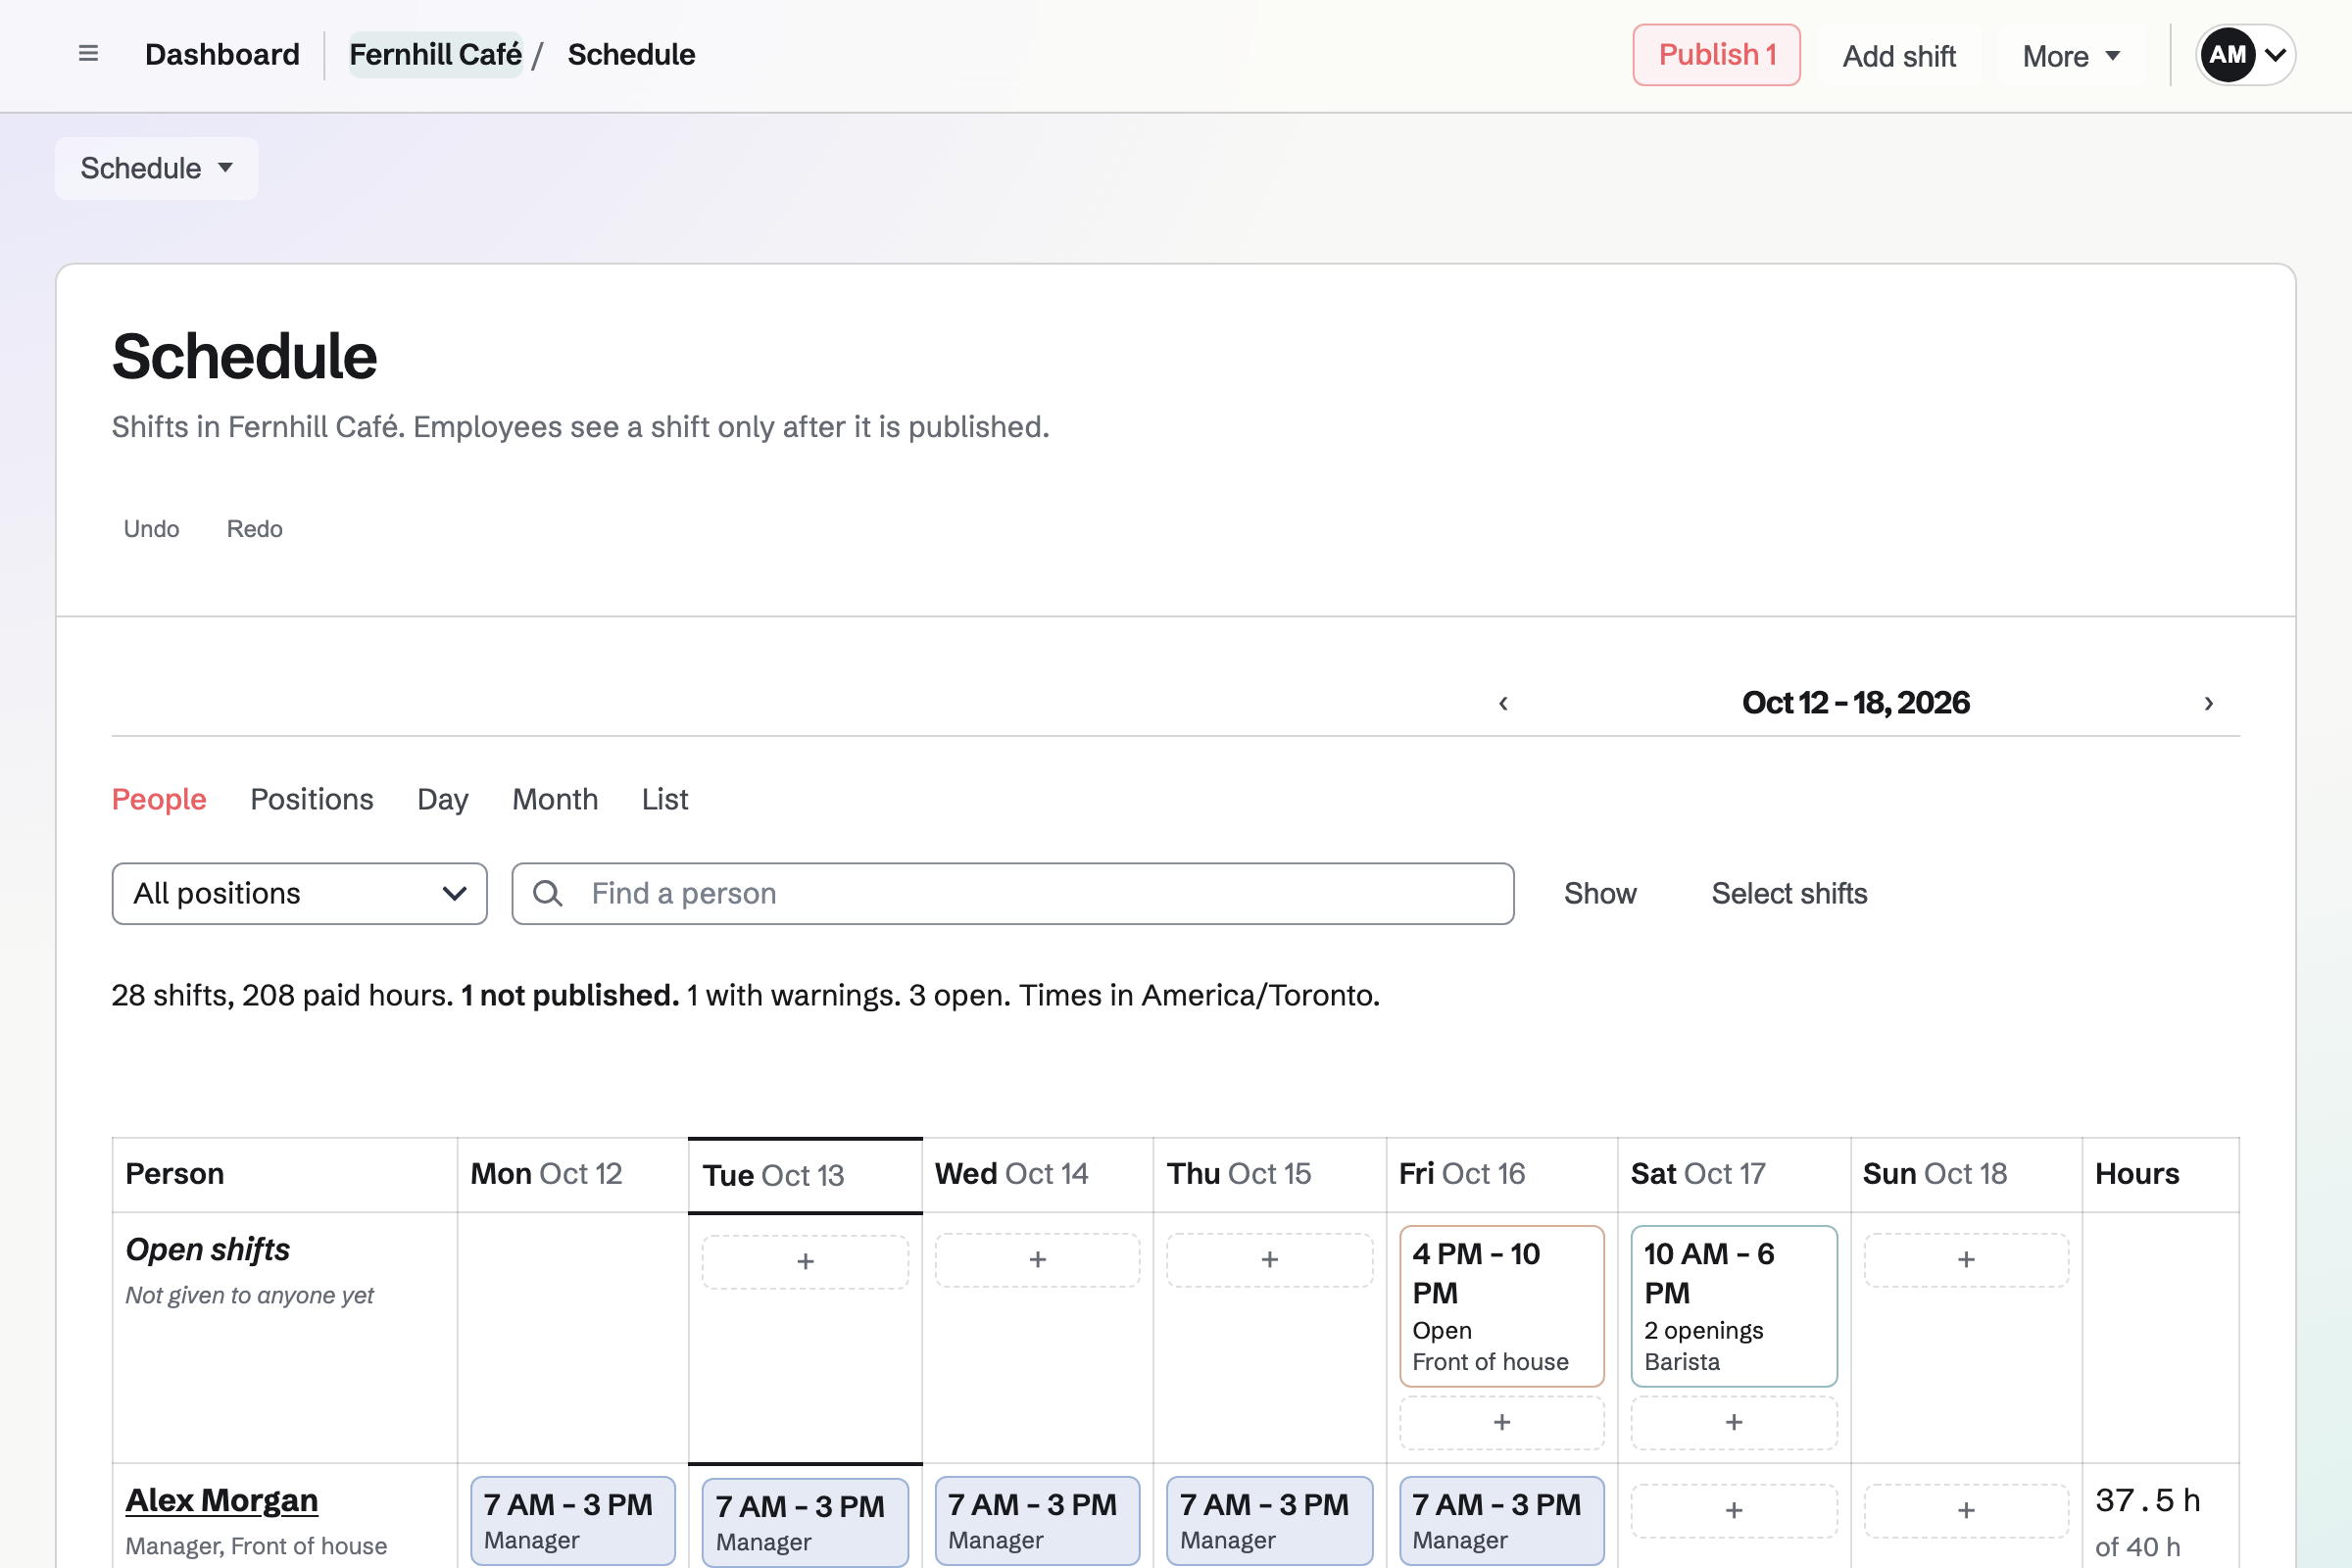Switch to the Positions view tab
The height and width of the screenshot is (1568, 2352).
pyautogui.click(x=312, y=799)
